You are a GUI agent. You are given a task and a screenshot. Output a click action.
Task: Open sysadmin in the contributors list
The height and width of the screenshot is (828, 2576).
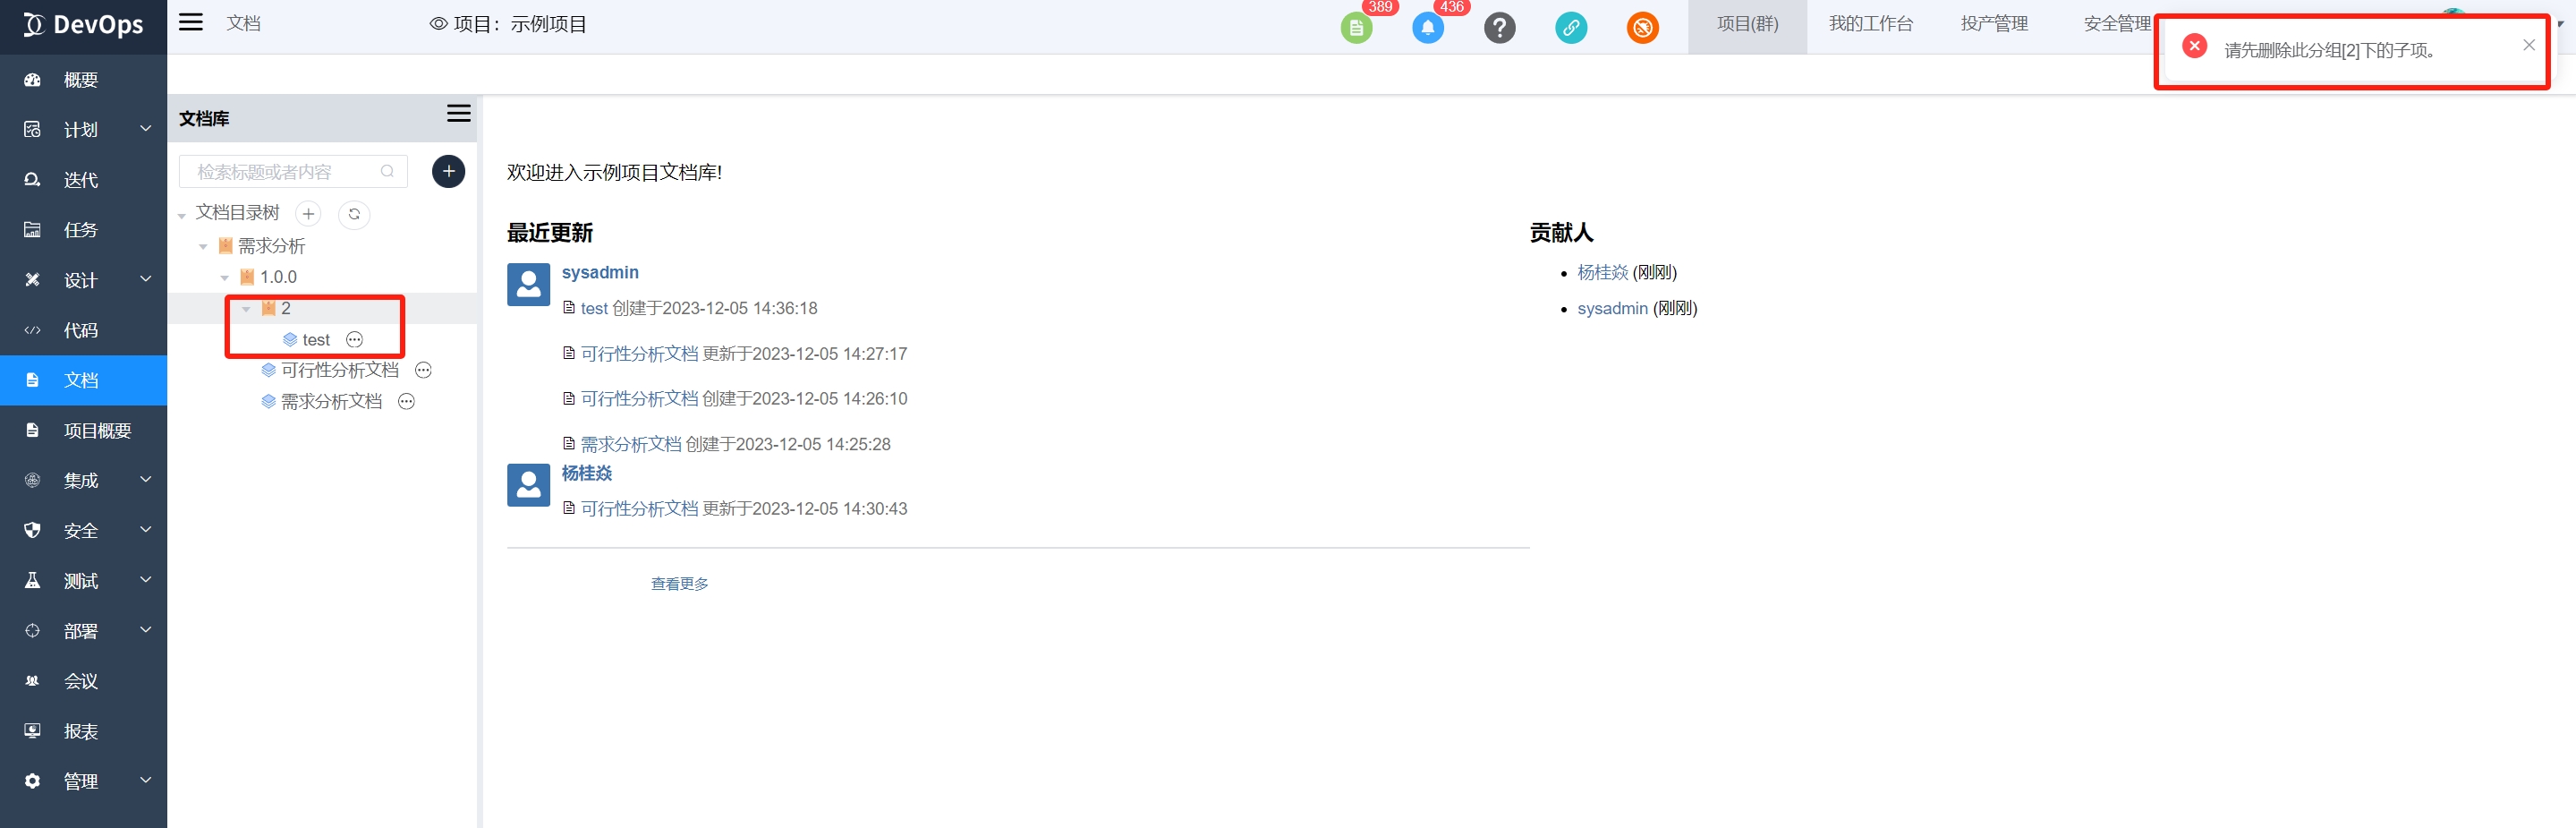point(1612,308)
